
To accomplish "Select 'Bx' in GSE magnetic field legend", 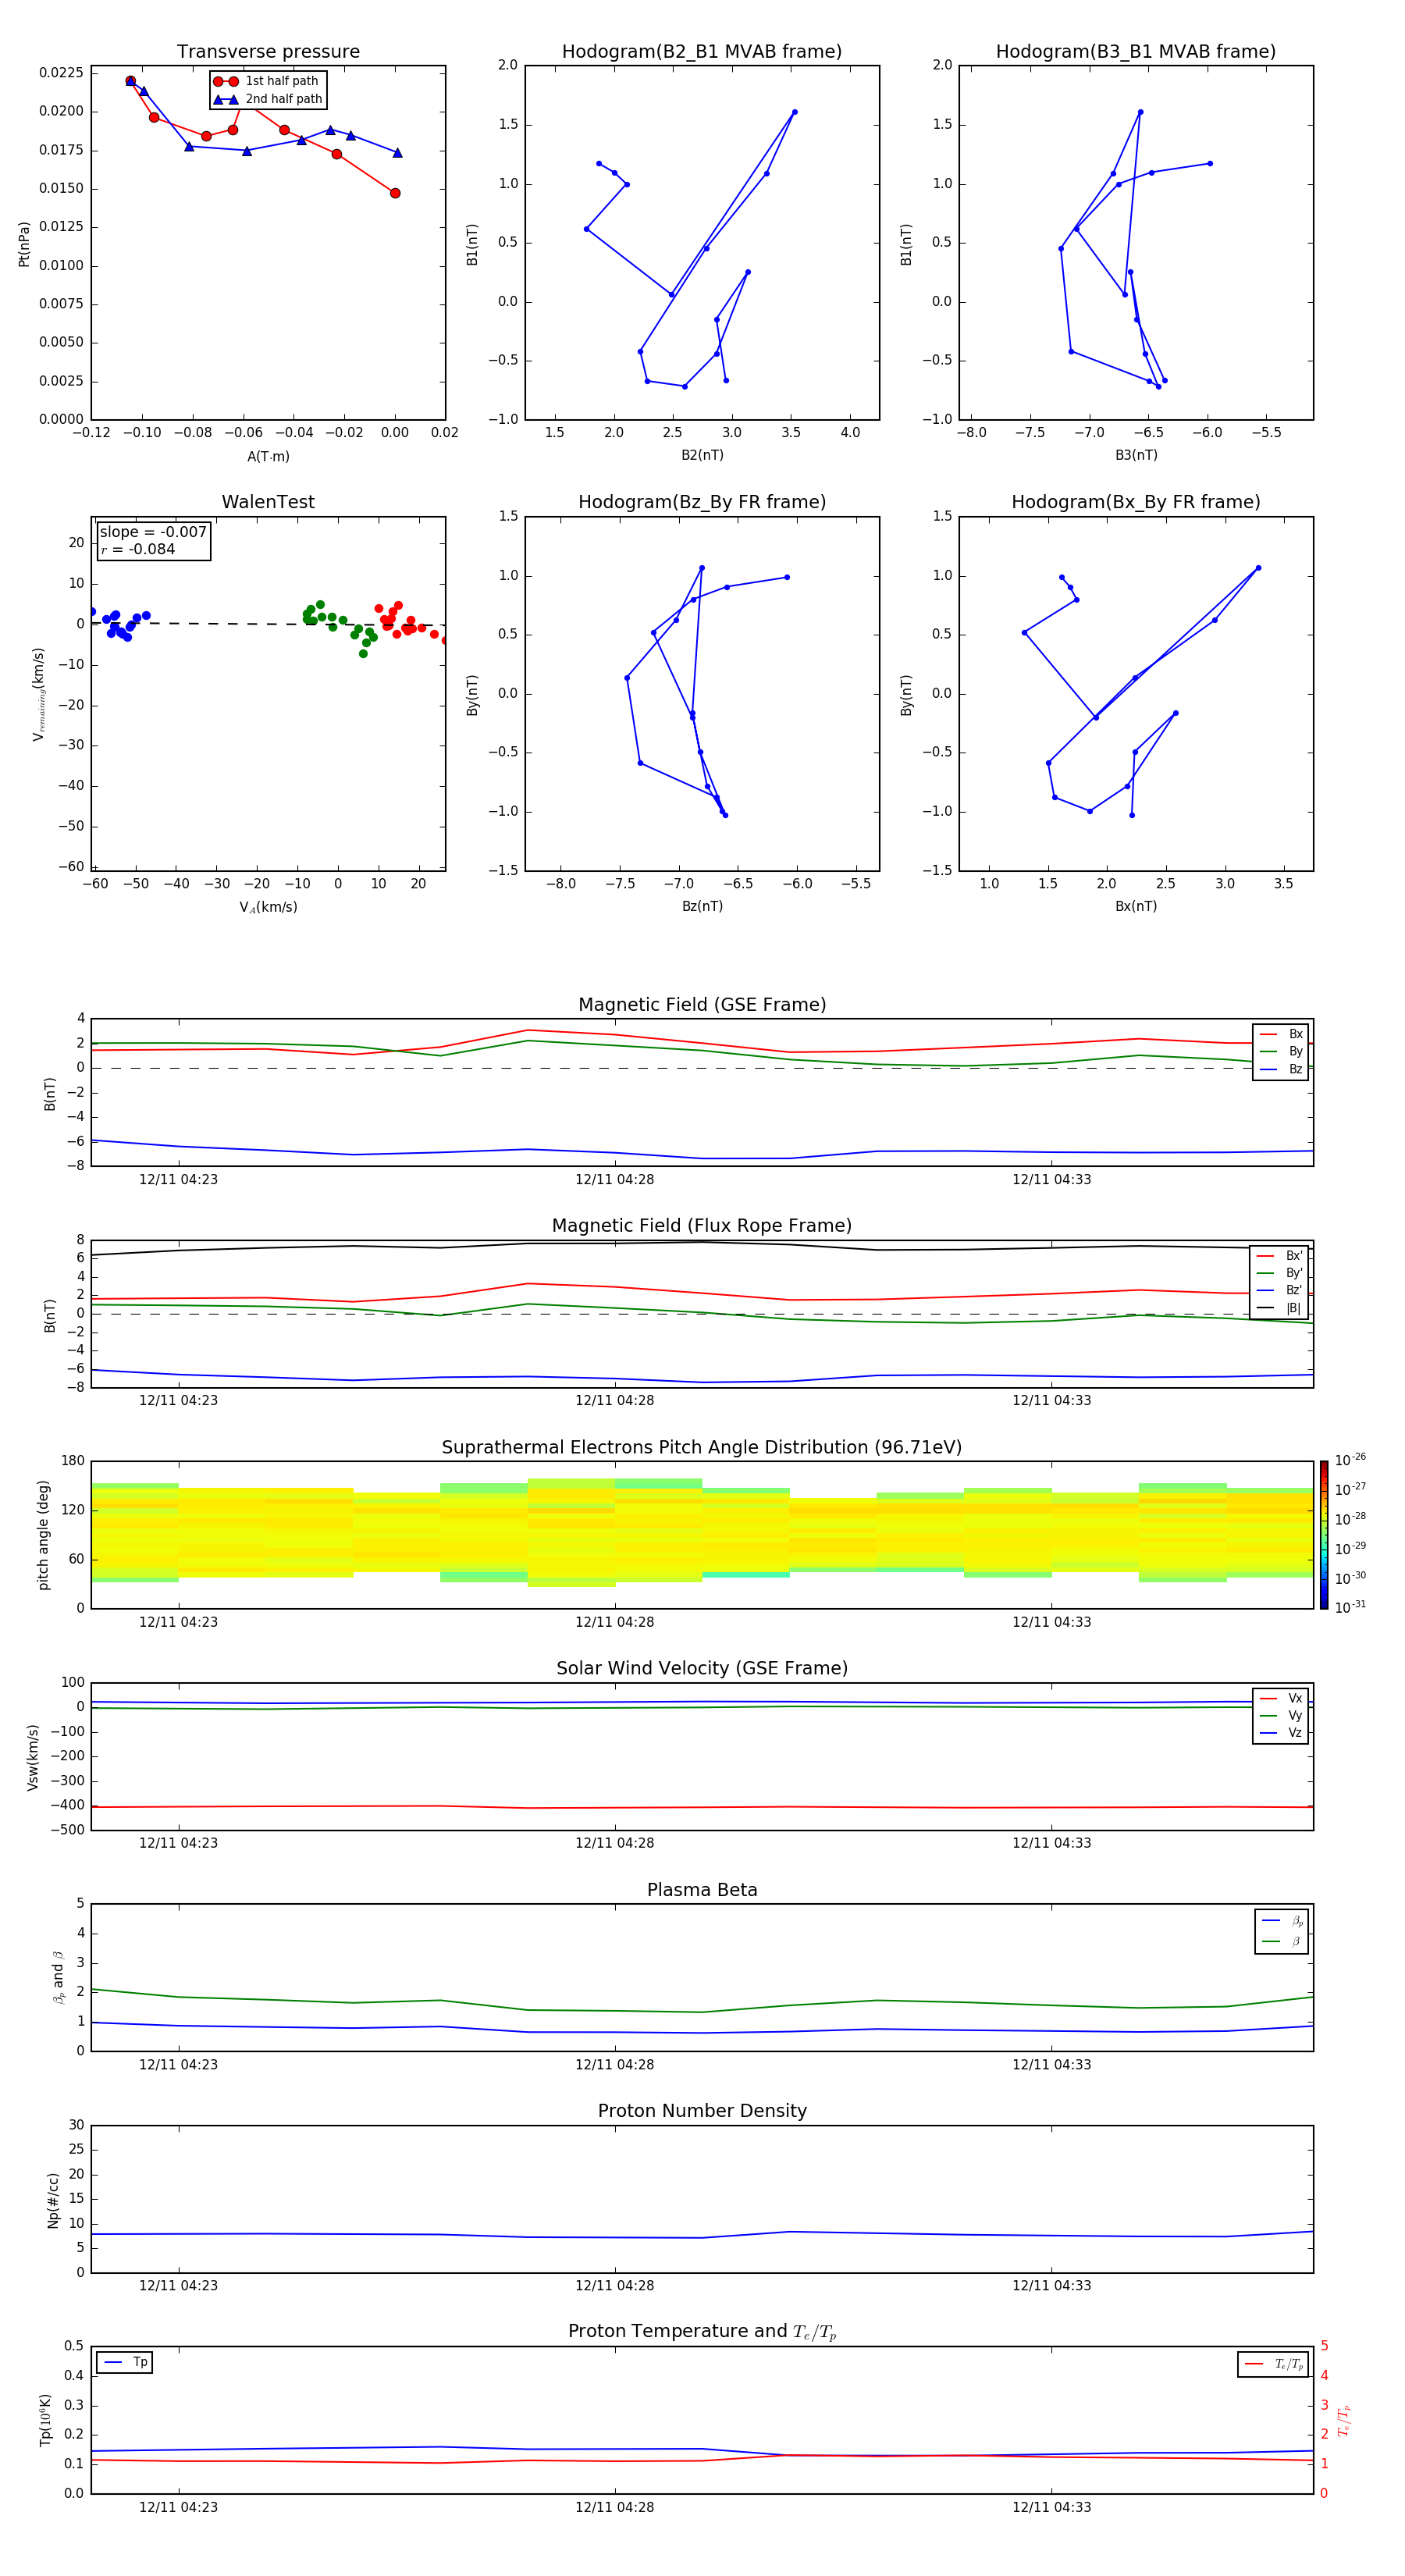I will (1281, 1034).
